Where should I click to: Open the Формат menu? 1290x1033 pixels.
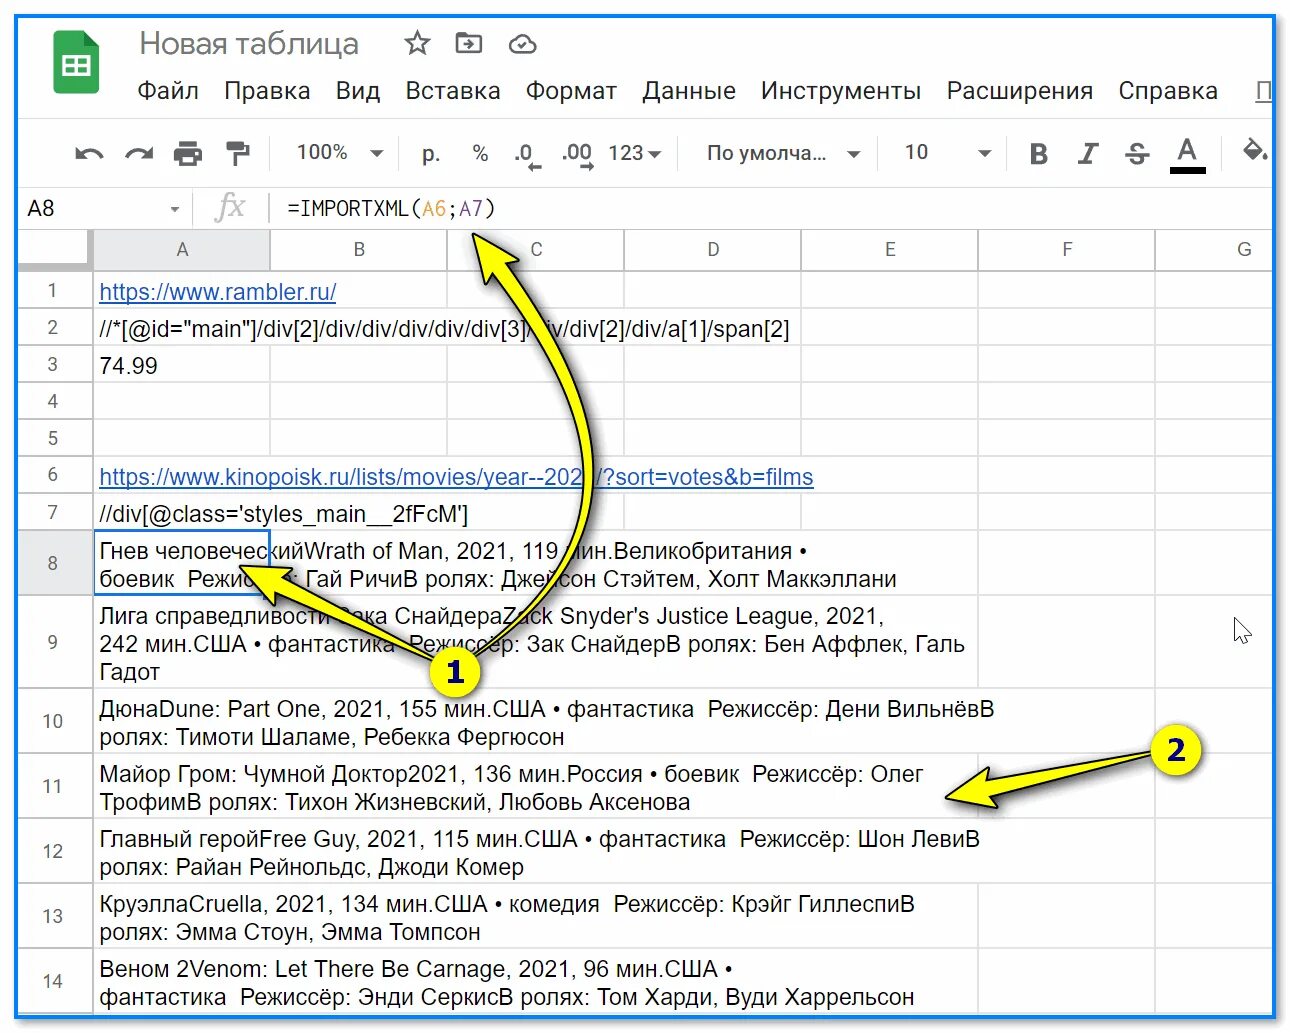[571, 91]
